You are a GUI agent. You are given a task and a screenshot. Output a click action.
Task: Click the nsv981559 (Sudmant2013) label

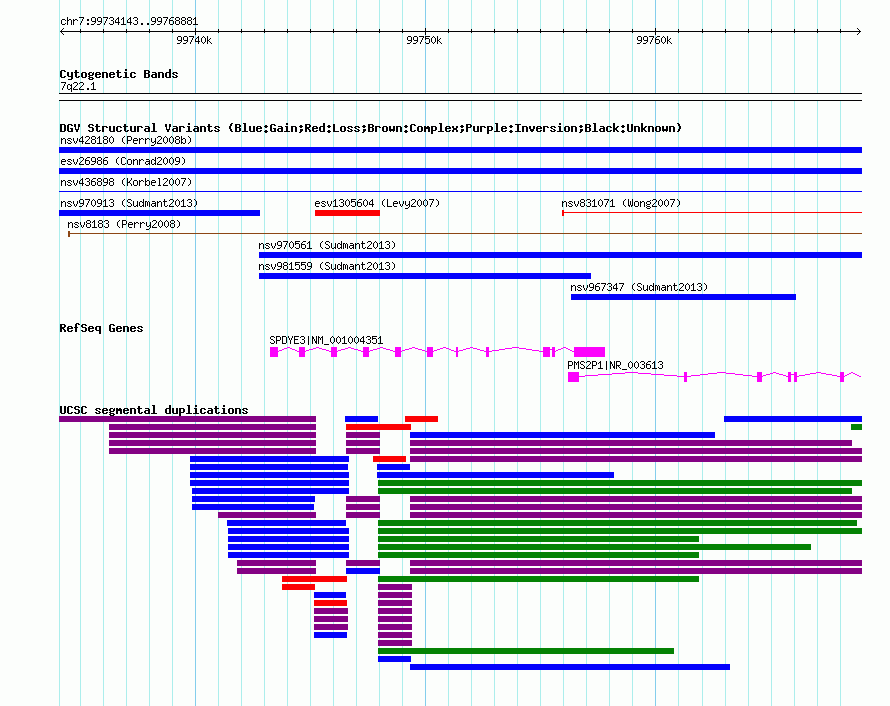[x=327, y=266]
